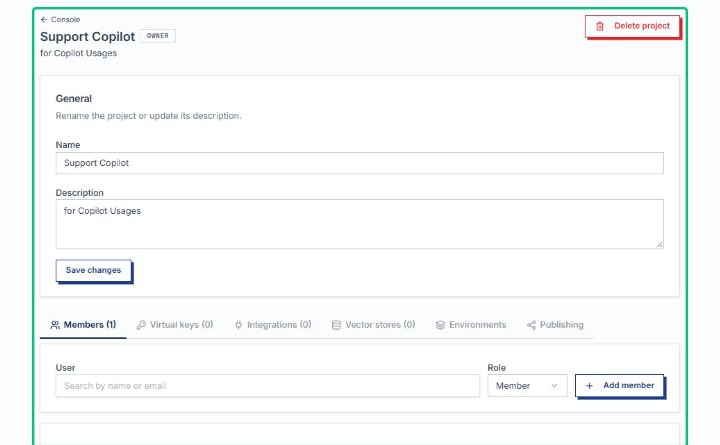Open the Vector stores (0) tab
Screen dimensions: 720x445
(373, 325)
